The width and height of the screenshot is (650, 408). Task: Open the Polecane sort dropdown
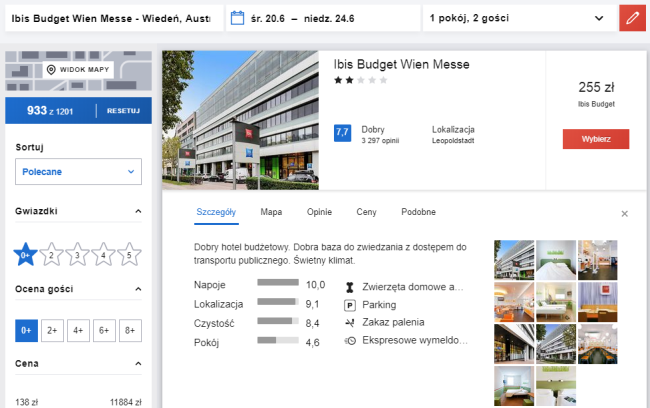(x=78, y=172)
